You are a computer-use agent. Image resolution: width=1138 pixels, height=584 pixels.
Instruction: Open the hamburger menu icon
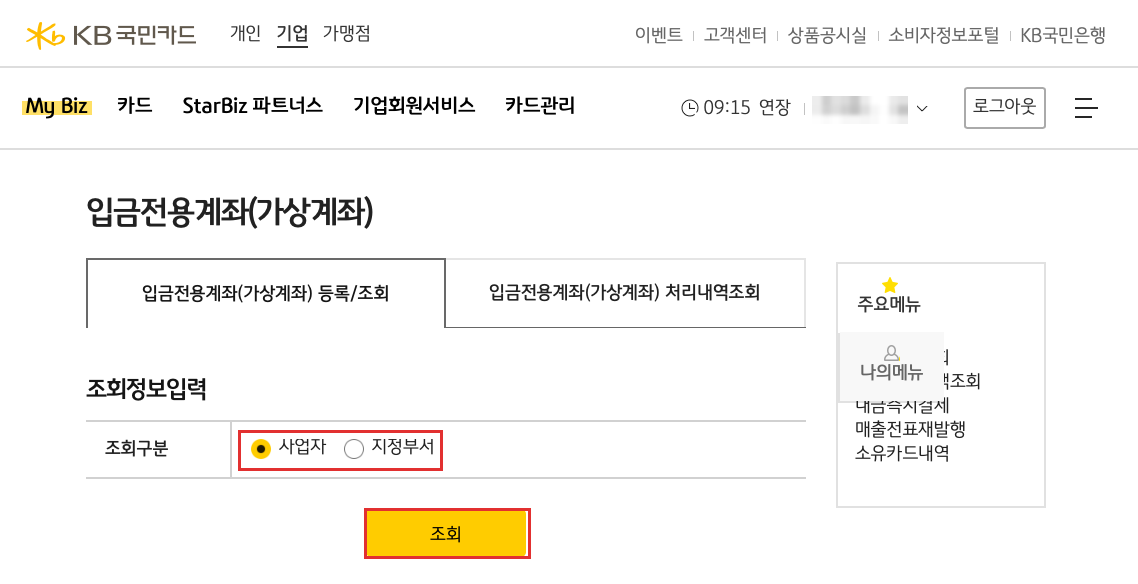1086,108
